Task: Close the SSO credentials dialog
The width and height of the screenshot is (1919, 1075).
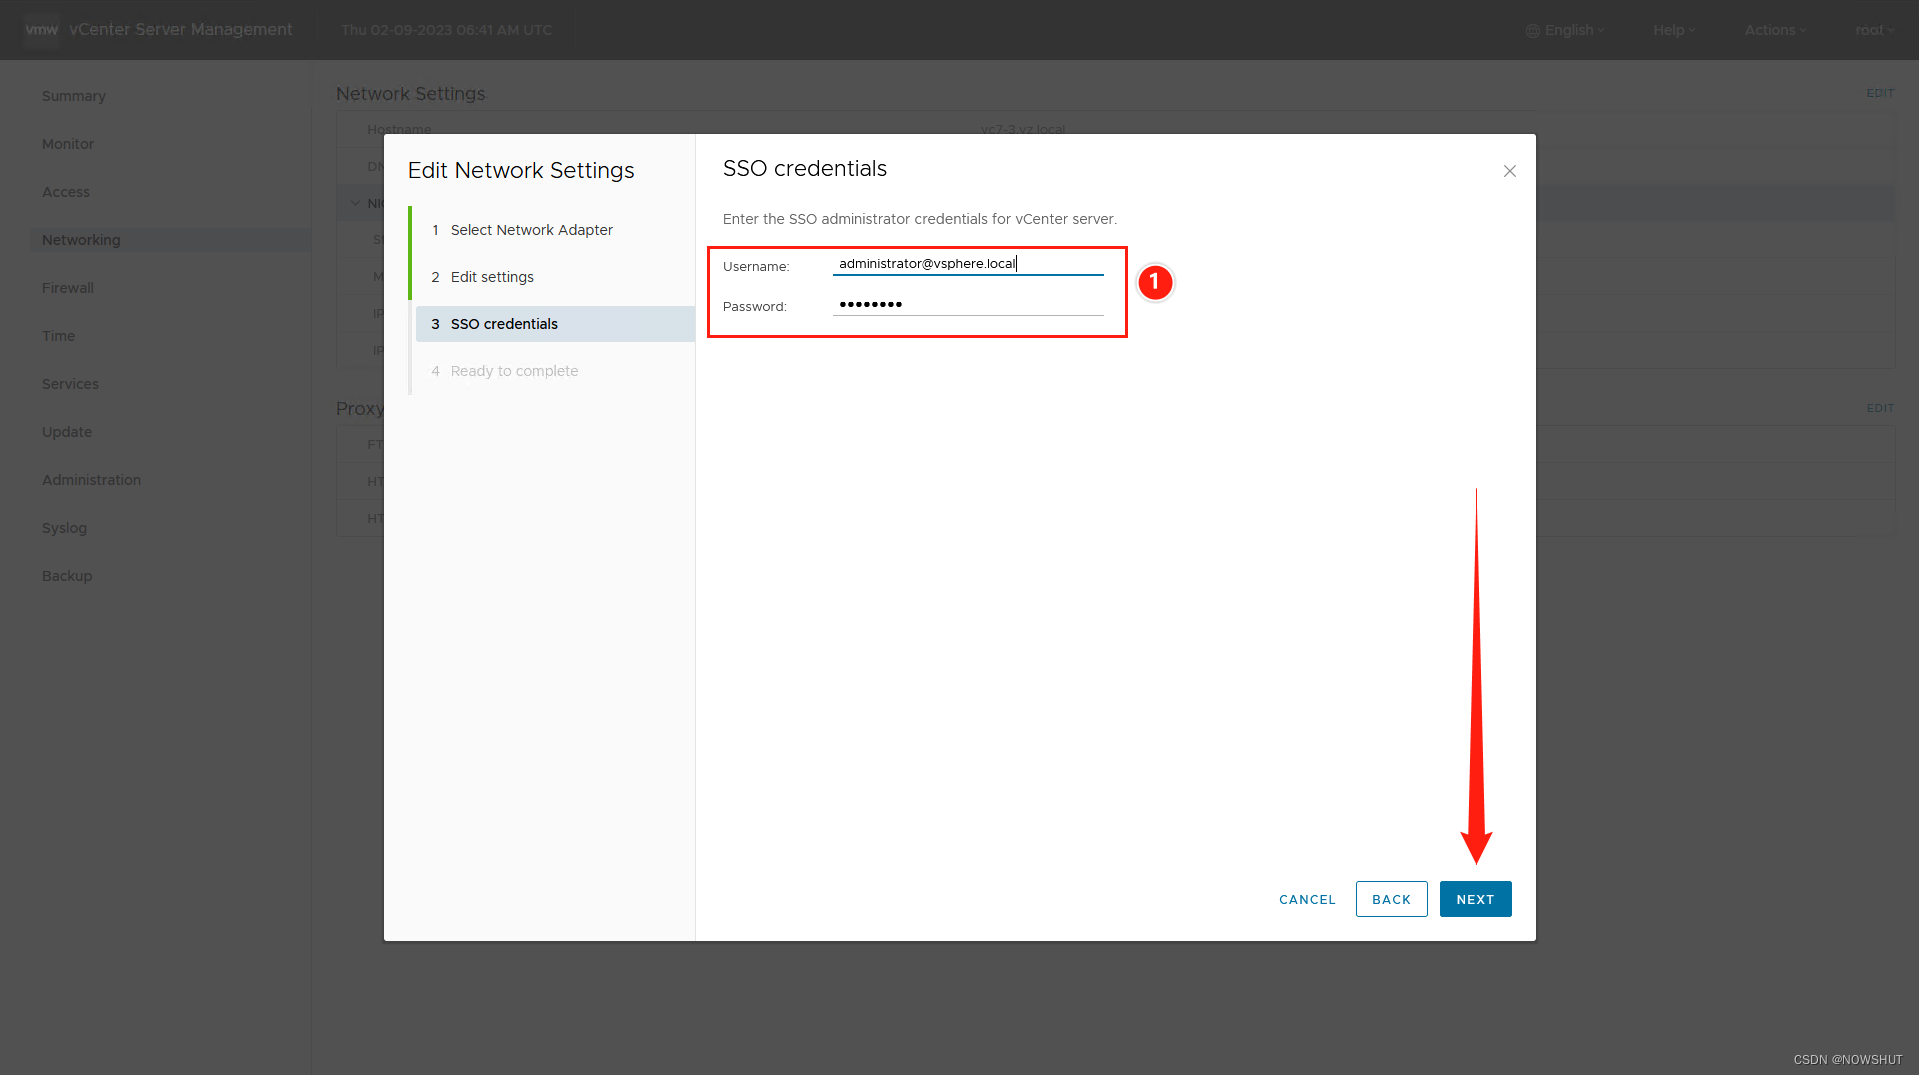Action: click(x=1509, y=171)
